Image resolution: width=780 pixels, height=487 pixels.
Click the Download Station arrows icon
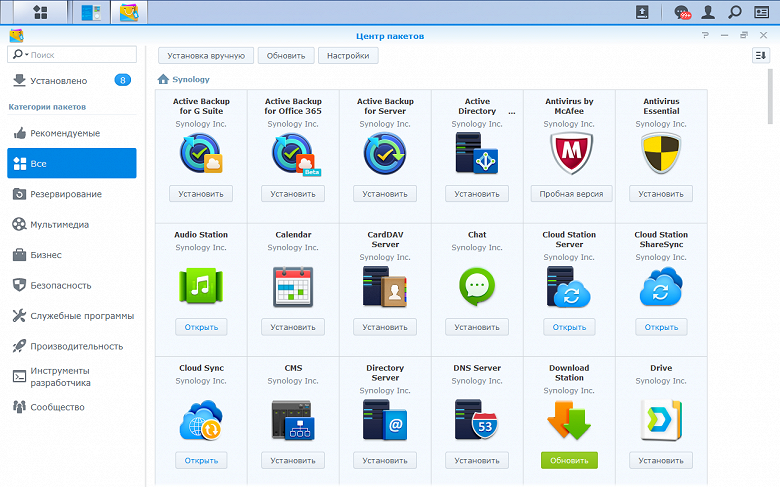(569, 421)
